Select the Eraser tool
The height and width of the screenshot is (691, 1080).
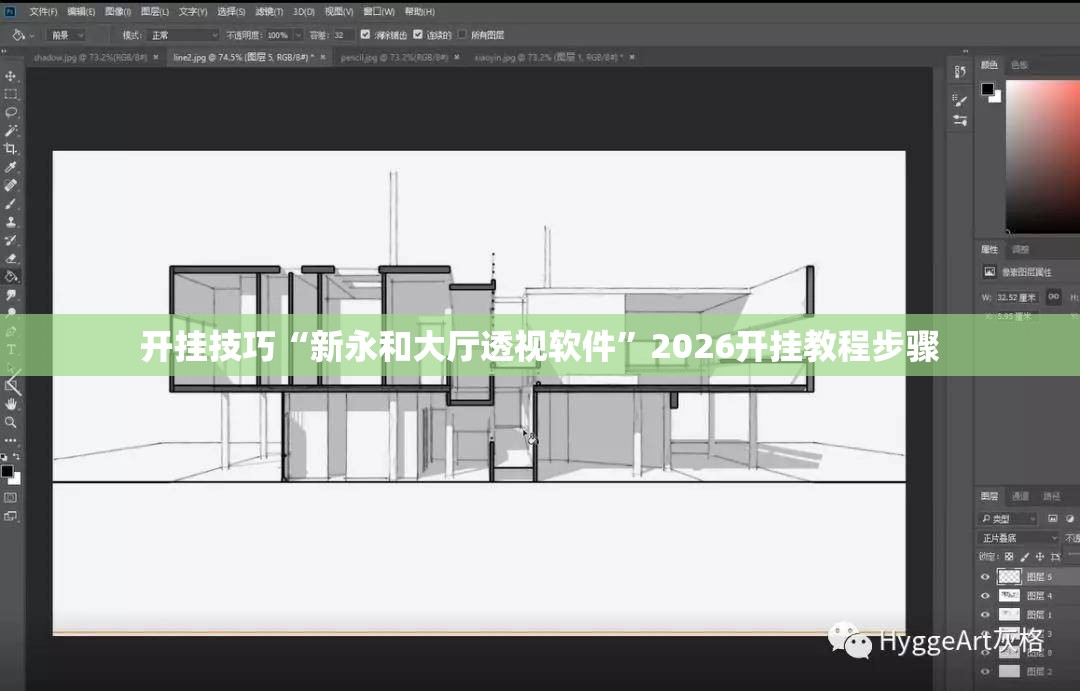tap(10, 258)
